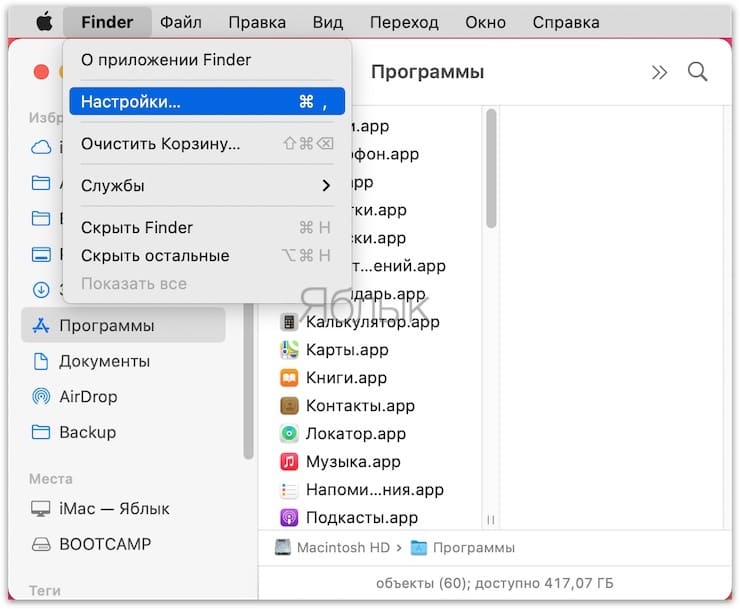Select Программы in the sidebar
The image size is (740, 609).
point(123,325)
